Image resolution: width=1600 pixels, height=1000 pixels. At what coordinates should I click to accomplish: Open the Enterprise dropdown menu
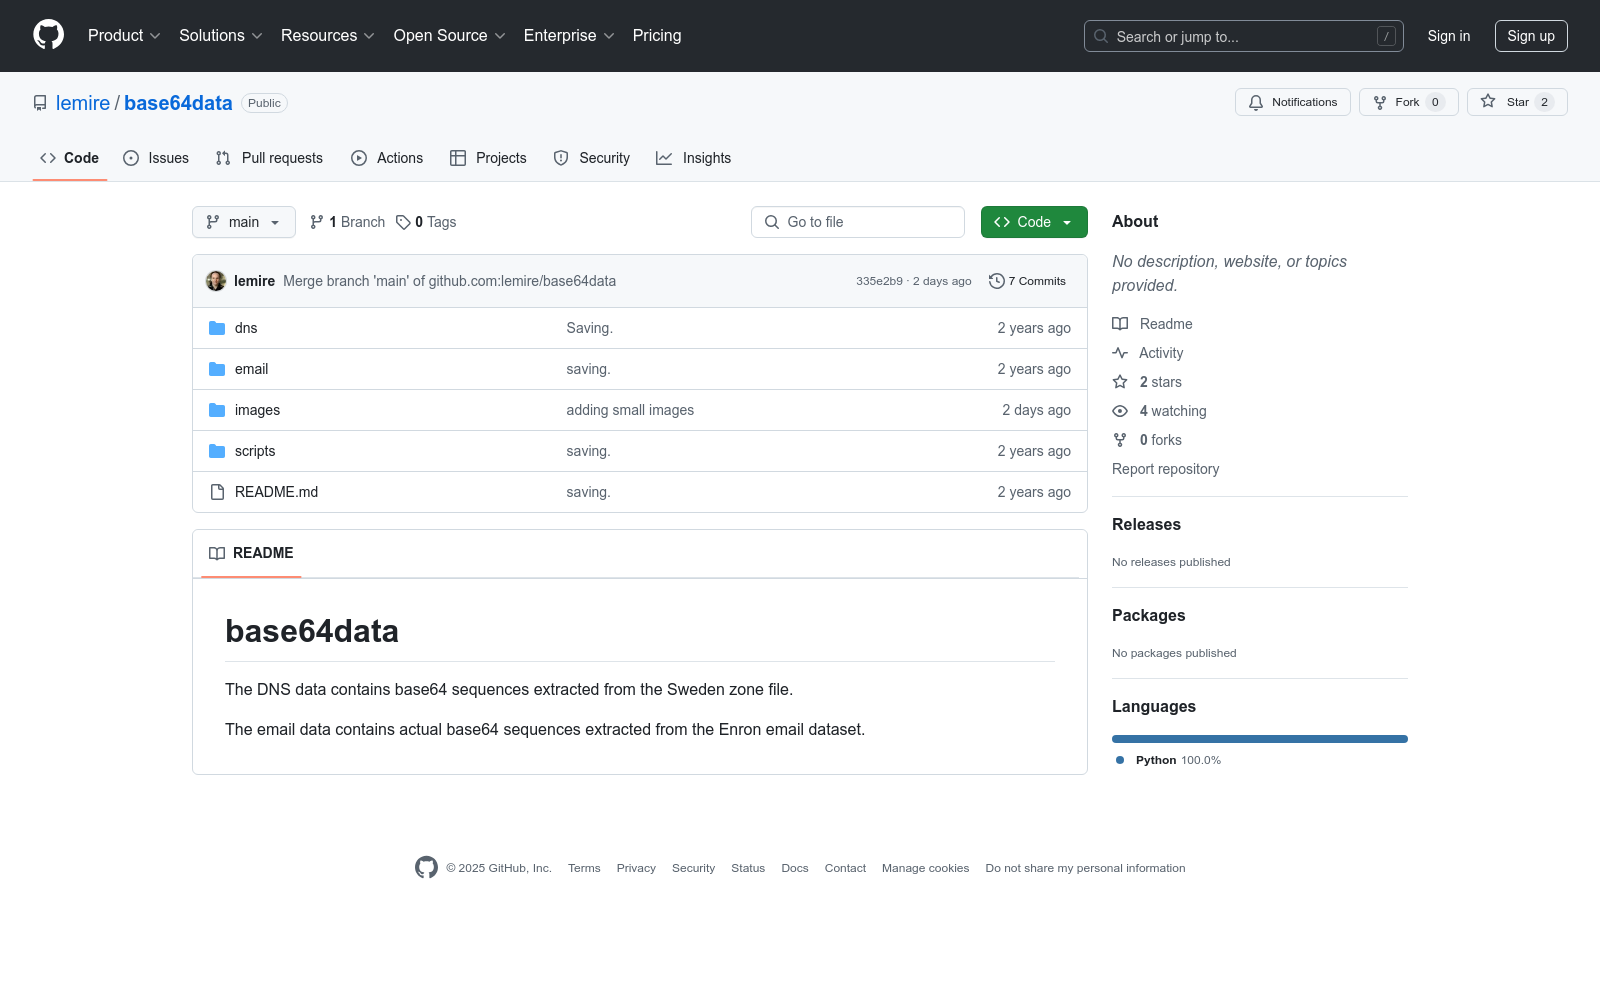pos(569,36)
